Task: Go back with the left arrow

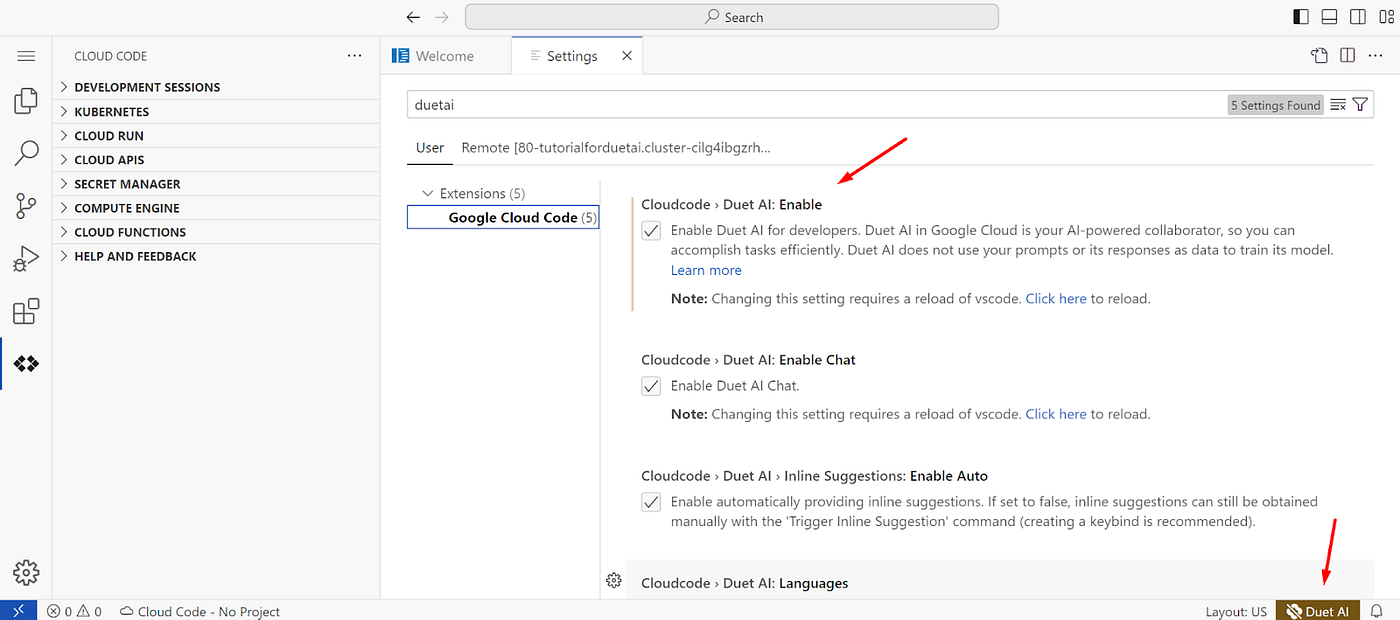Action: click(x=413, y=17)
